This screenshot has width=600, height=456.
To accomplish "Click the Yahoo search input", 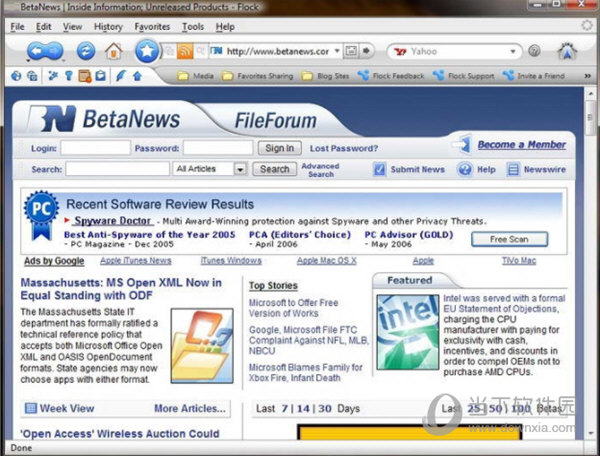I will tap(459, 52).
